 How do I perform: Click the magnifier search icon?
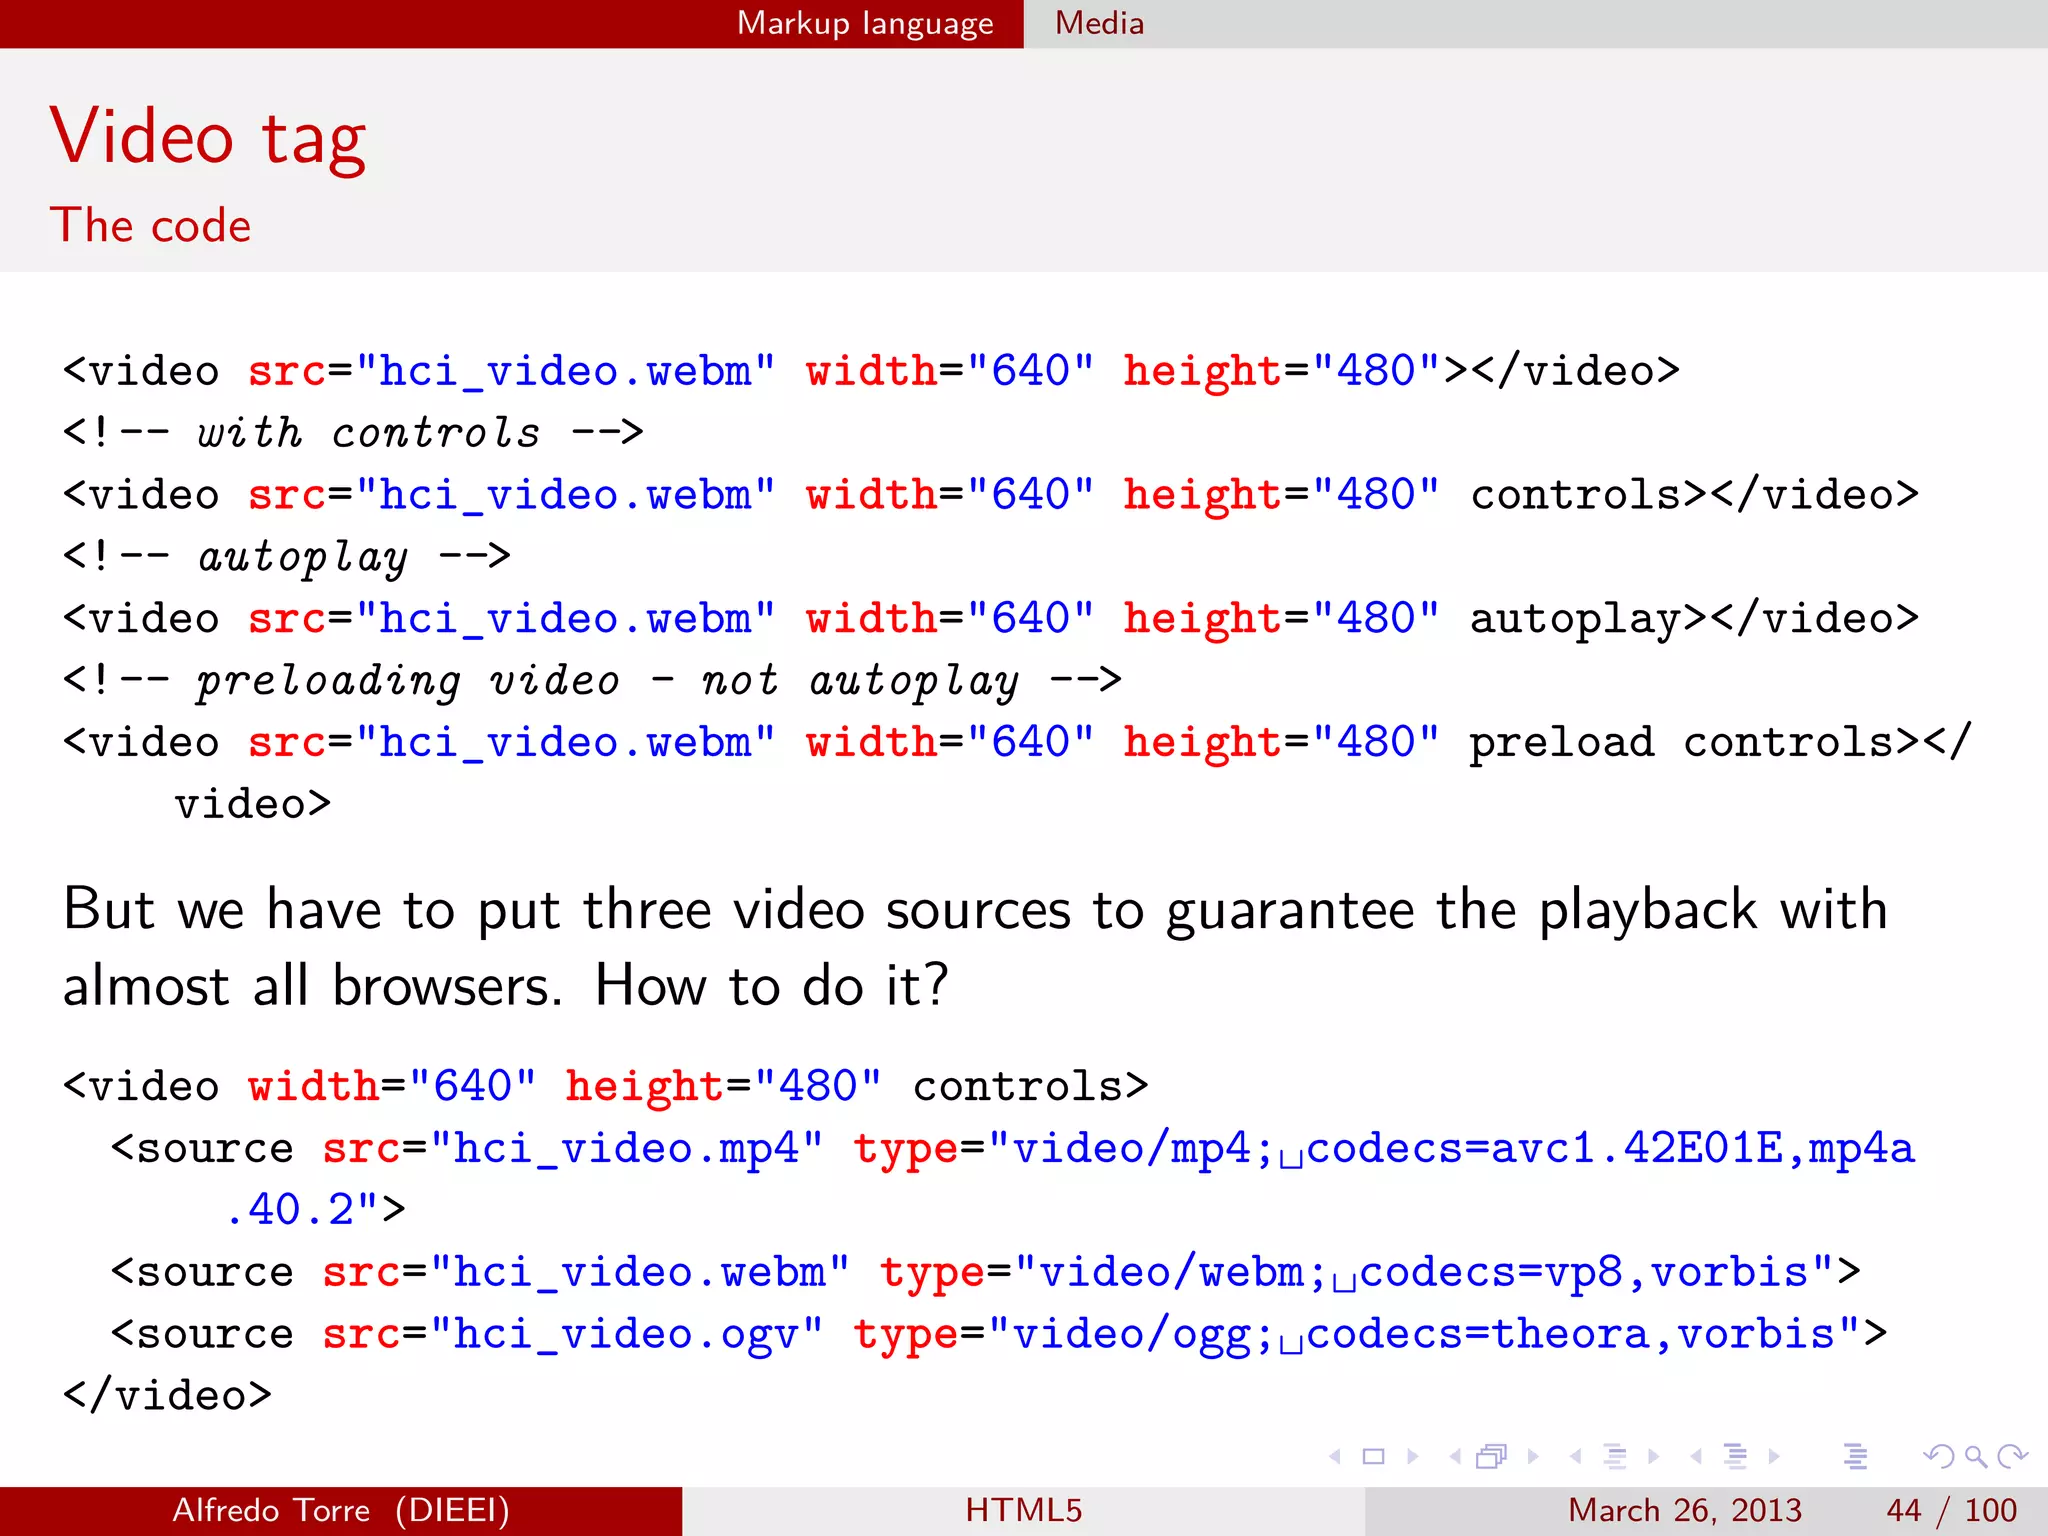coord(1975,1457)
